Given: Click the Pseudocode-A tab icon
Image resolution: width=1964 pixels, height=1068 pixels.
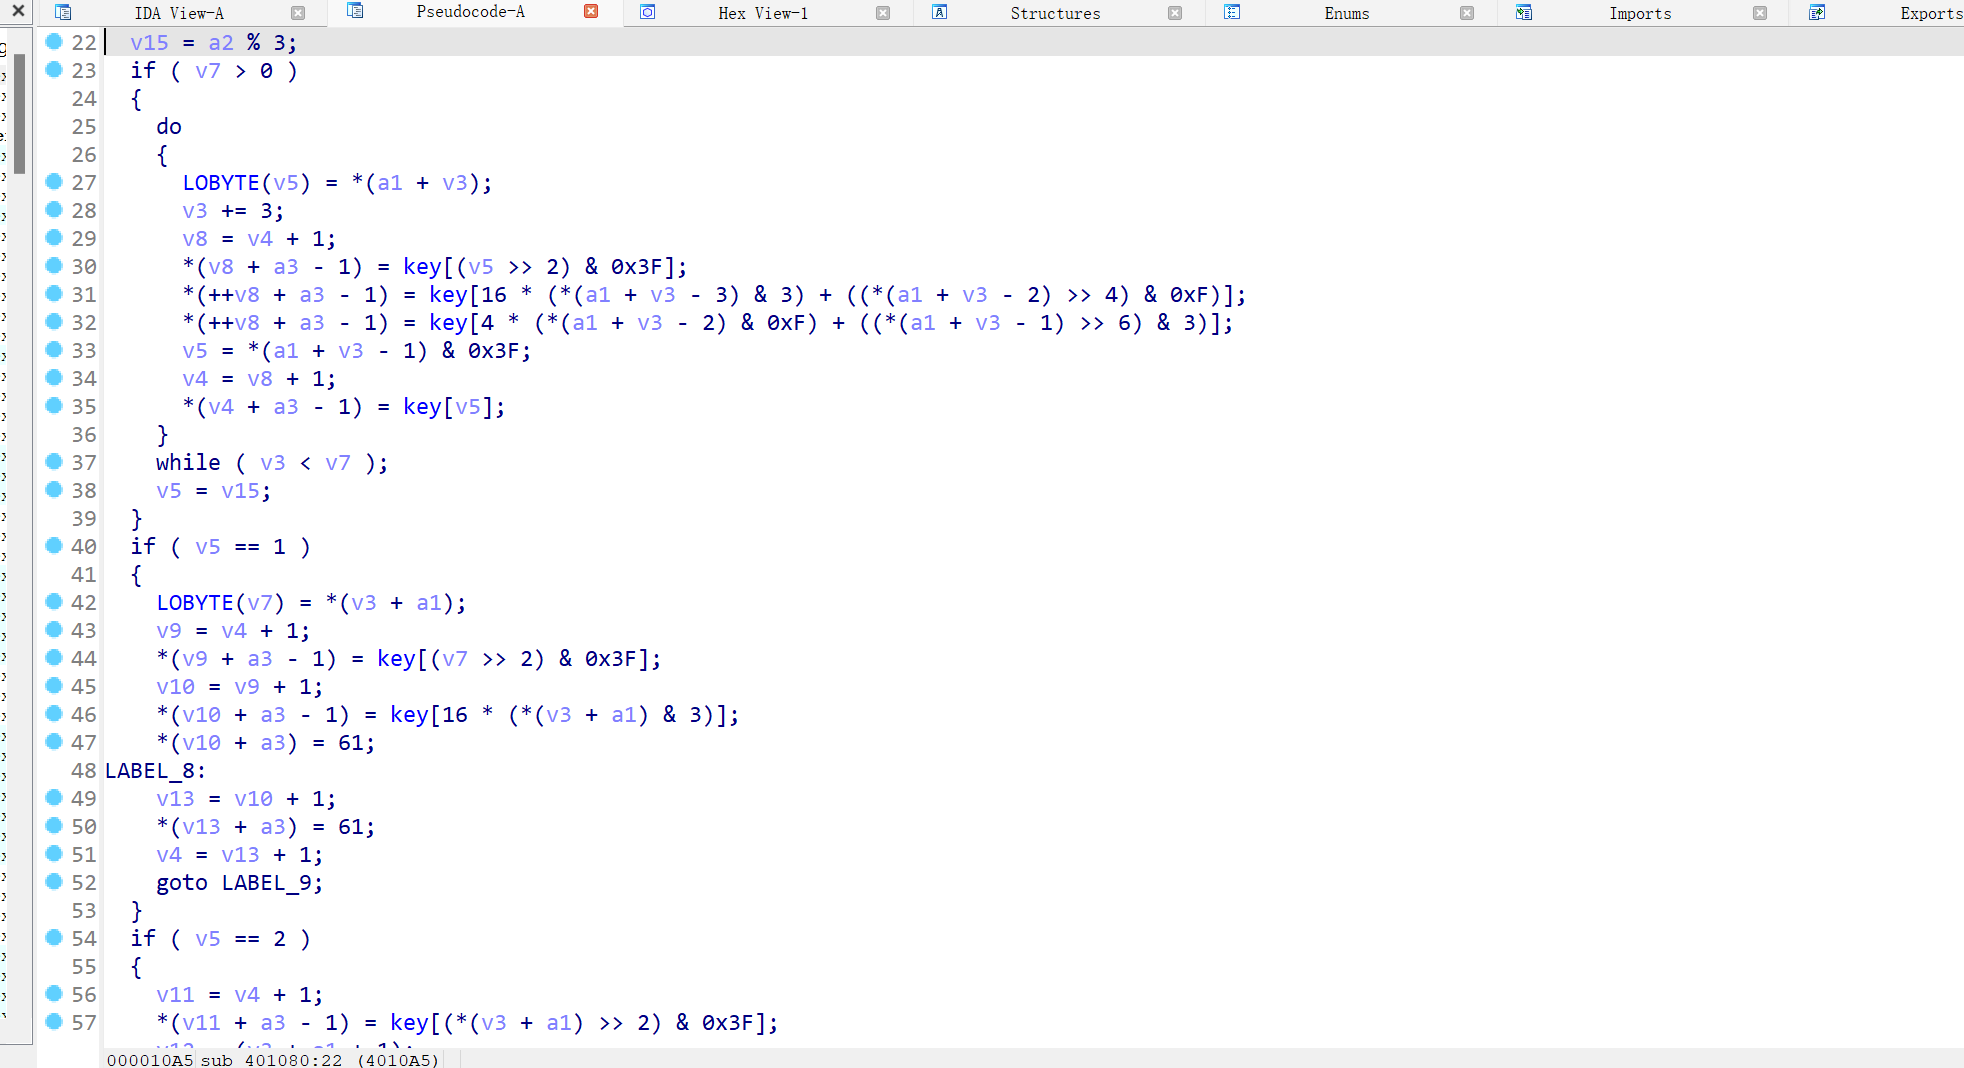Looking at the screenshot, I should (x=355, y=10).
